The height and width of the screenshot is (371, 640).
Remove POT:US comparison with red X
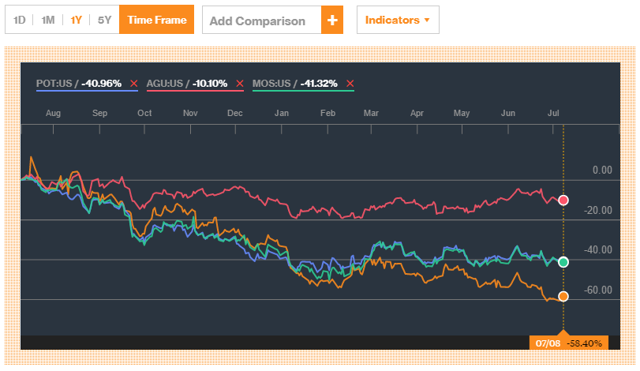point(134,83)
